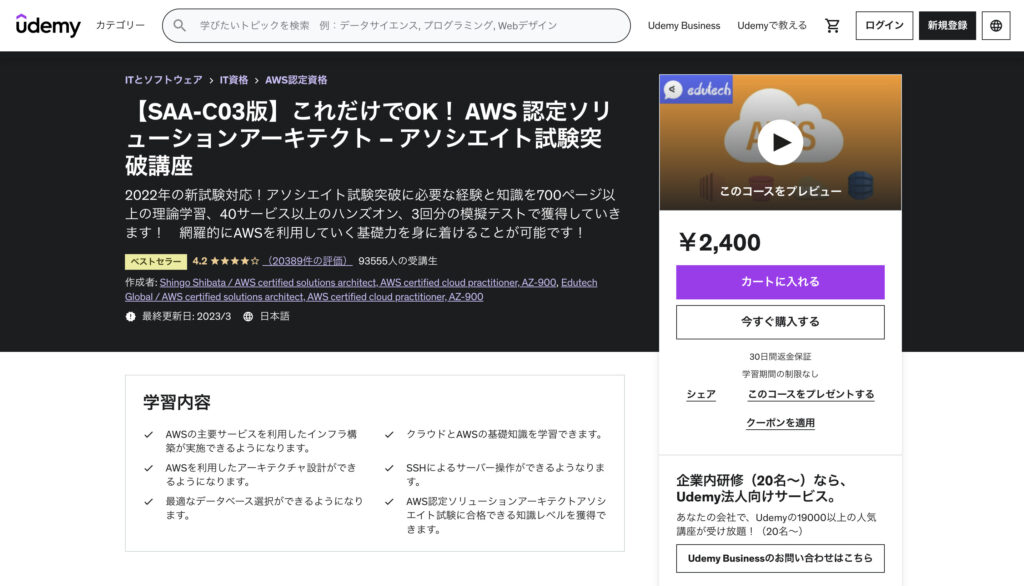Open the shopping cart icon
1024x586 pixels.
point(832,25)
